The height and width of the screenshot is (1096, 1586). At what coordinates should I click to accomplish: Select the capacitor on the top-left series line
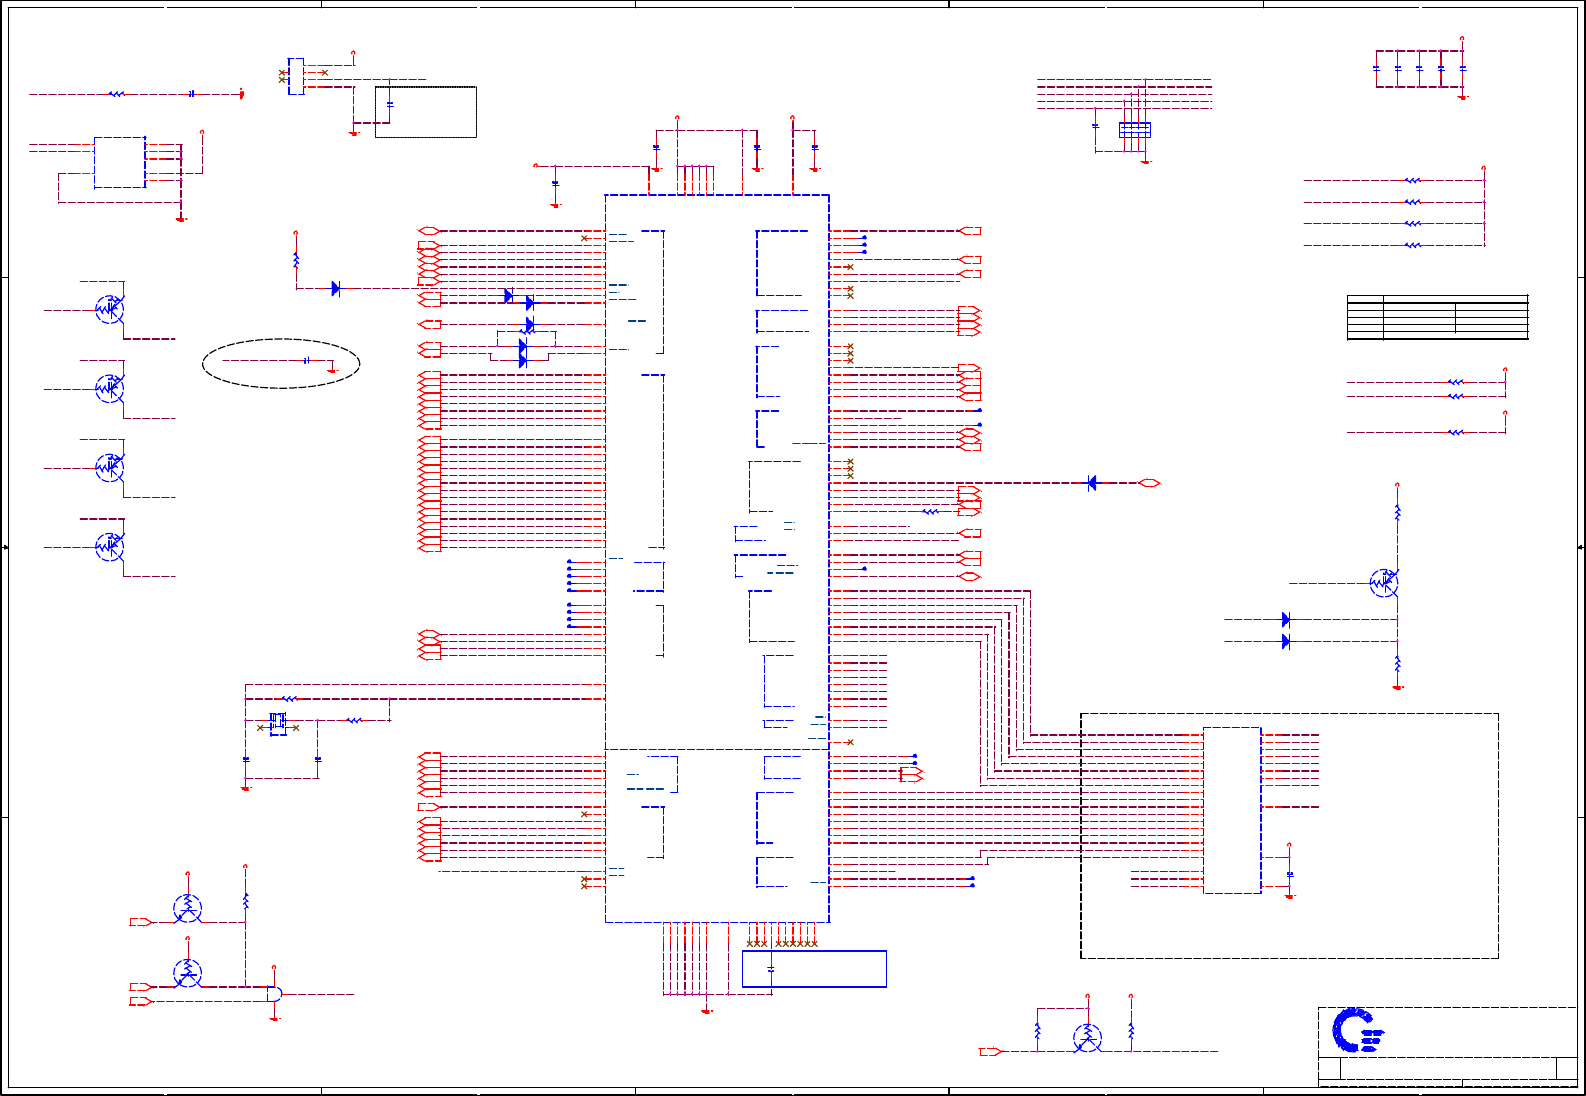click(x=191, y=94)
